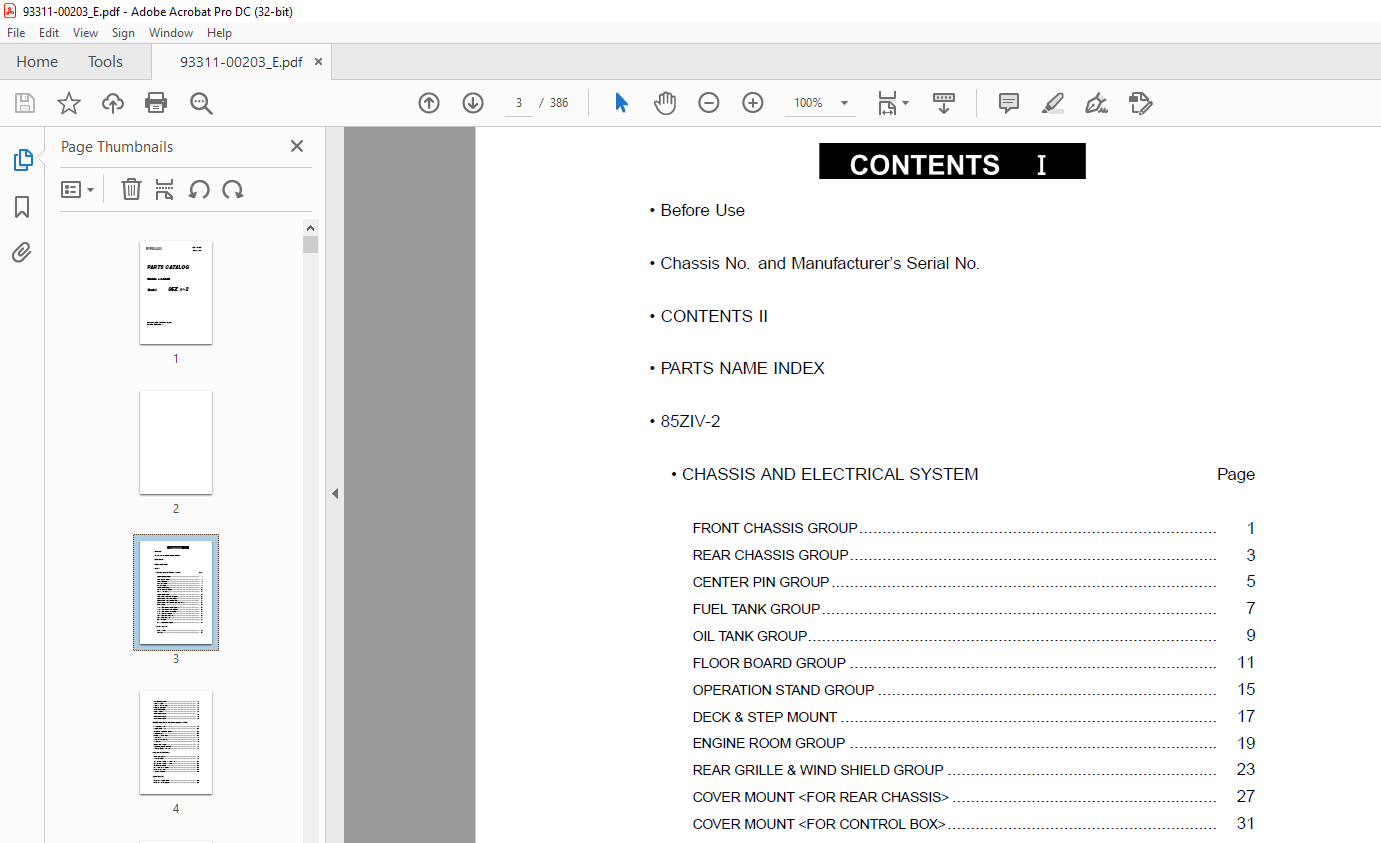Screen dimensions: 1381x843
Task: Click 'Chassis No. and Manufacturer's Serial No.' entry
Action: 820,263
